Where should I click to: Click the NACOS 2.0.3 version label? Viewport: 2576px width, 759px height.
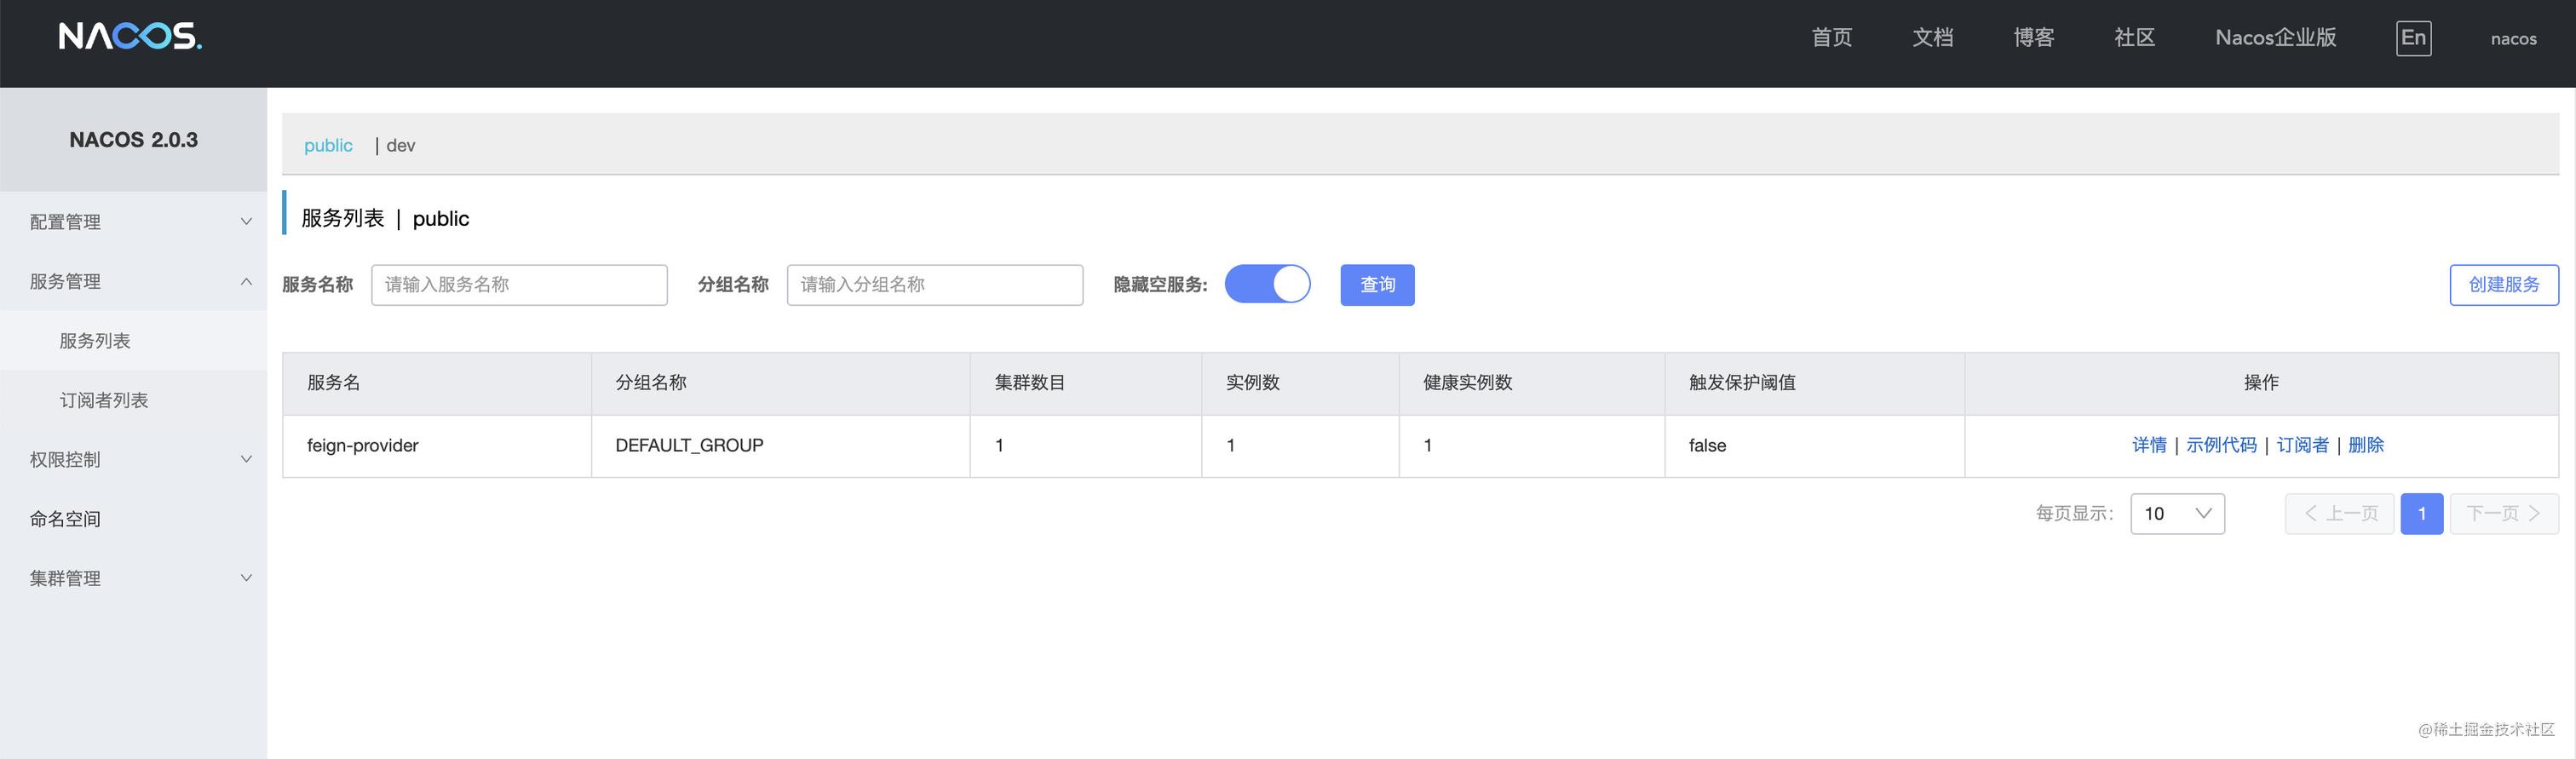tap(133, 140)
